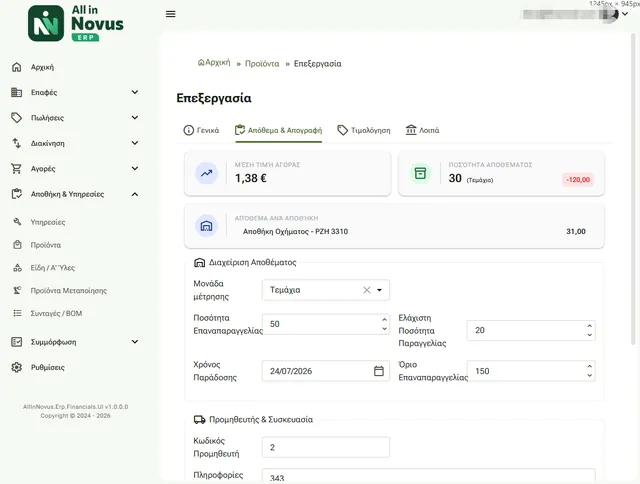Clear the Τεμάχια unit selection
This screenshot has height=484, width=640.
tap(367, 290)
